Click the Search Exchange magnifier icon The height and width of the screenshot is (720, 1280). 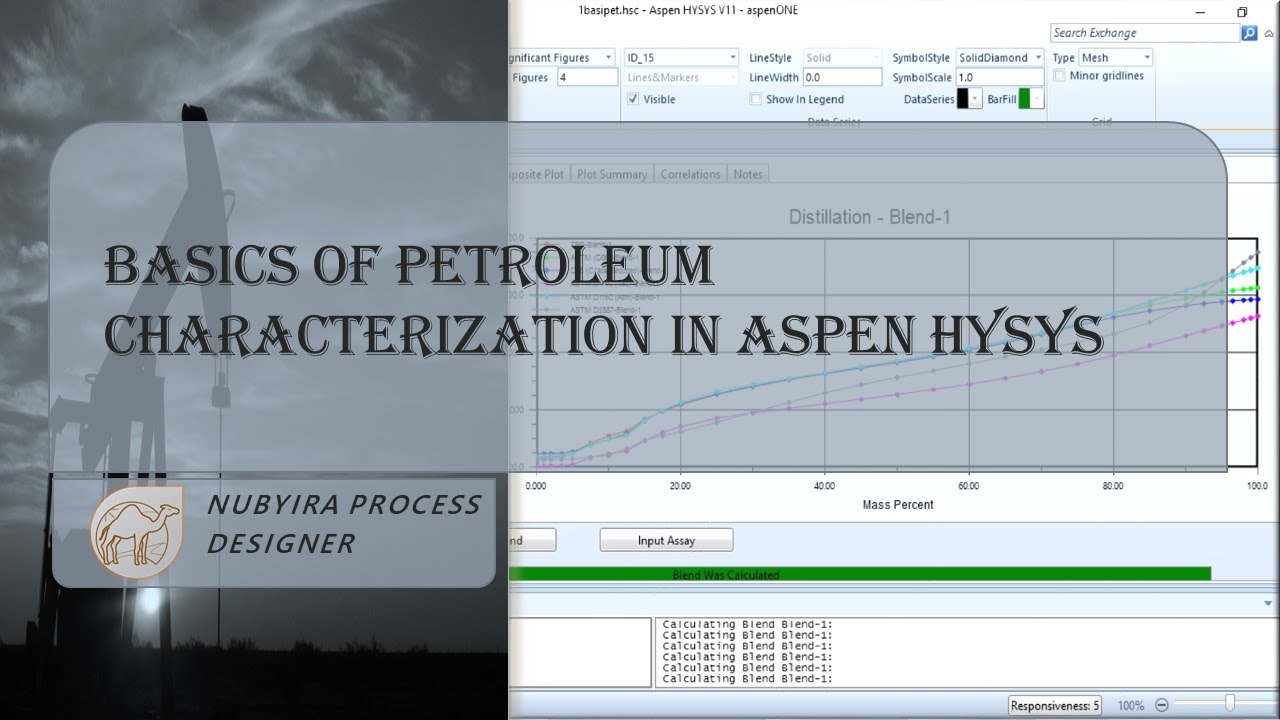pos(1249,33)
